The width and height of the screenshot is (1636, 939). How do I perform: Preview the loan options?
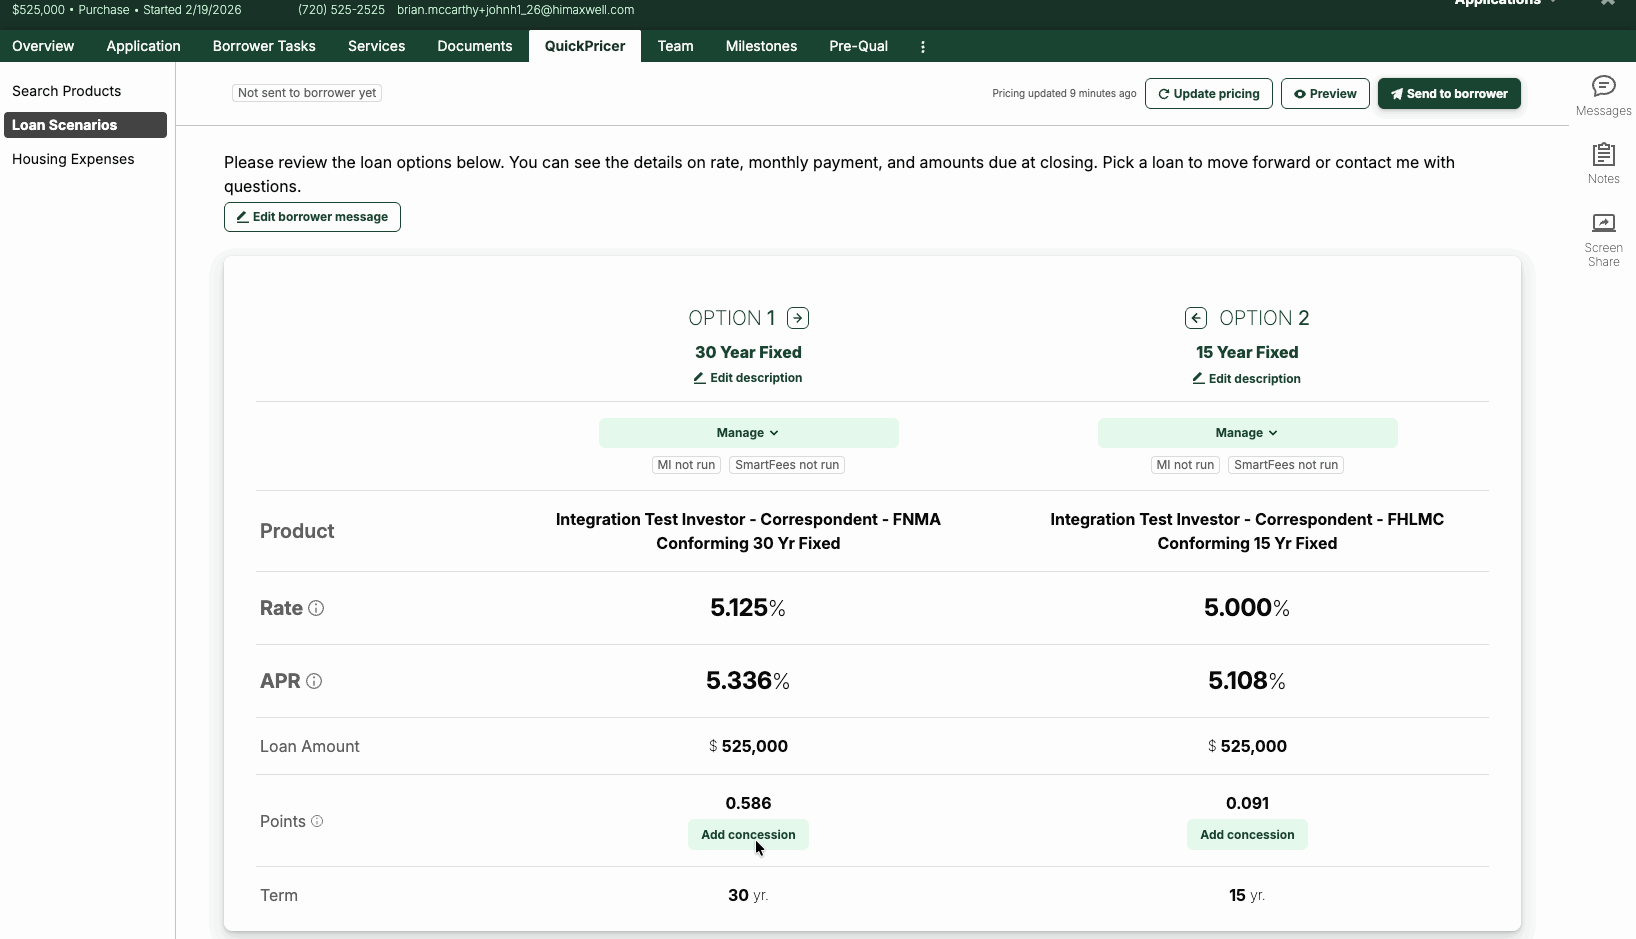[1325, 94]
